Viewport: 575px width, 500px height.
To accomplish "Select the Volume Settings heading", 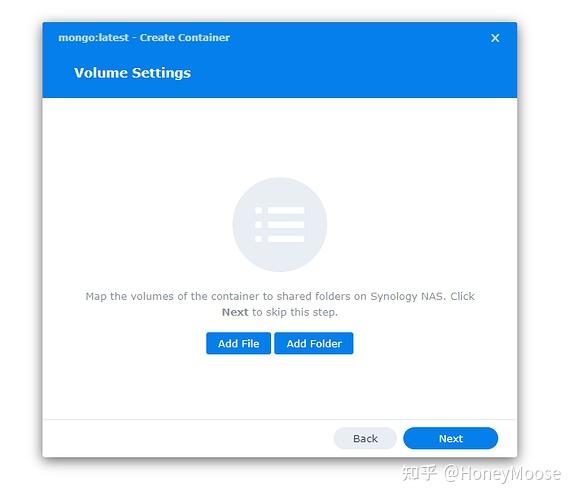I will coord(132,73).
